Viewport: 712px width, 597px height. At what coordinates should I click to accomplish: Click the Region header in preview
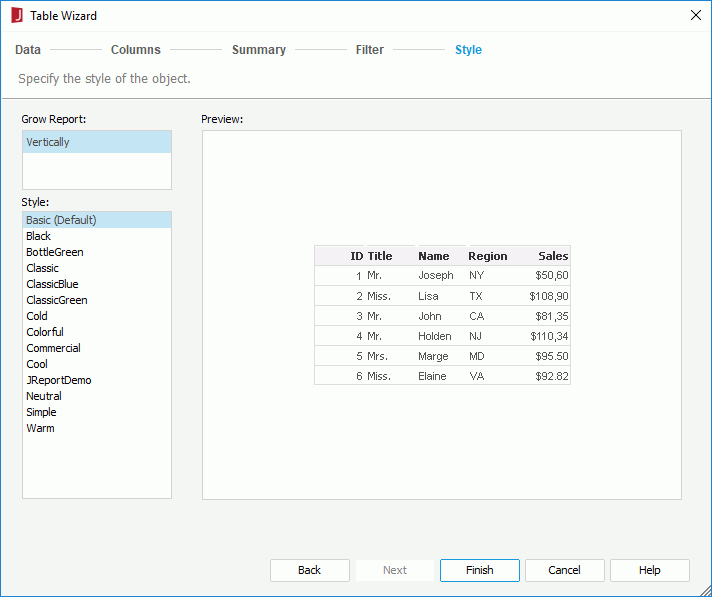[488, 257]
